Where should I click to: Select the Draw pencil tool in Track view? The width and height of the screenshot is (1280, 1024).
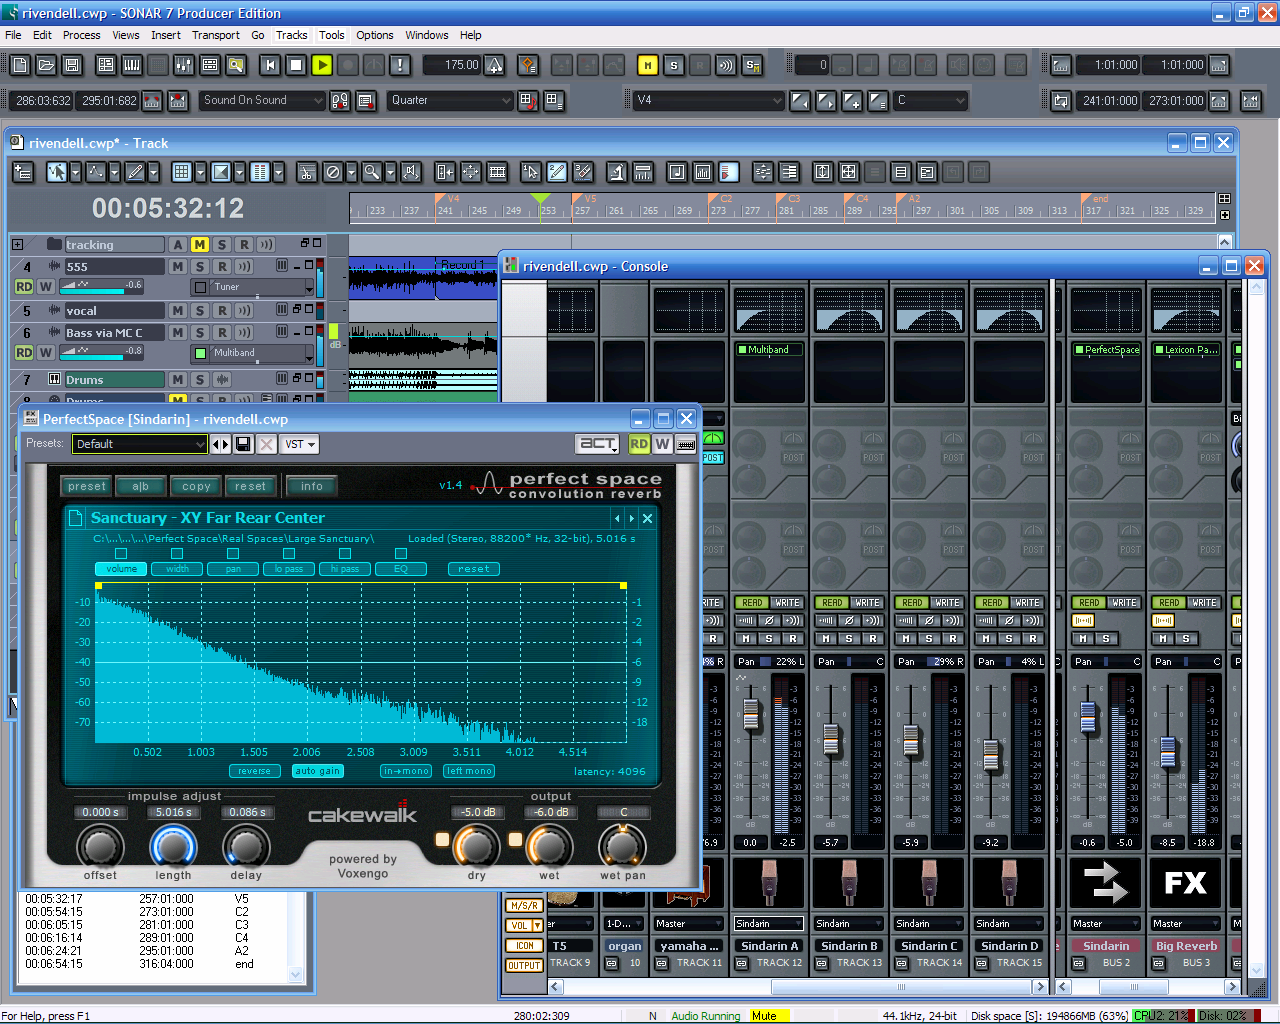click(x=135, y=172)
